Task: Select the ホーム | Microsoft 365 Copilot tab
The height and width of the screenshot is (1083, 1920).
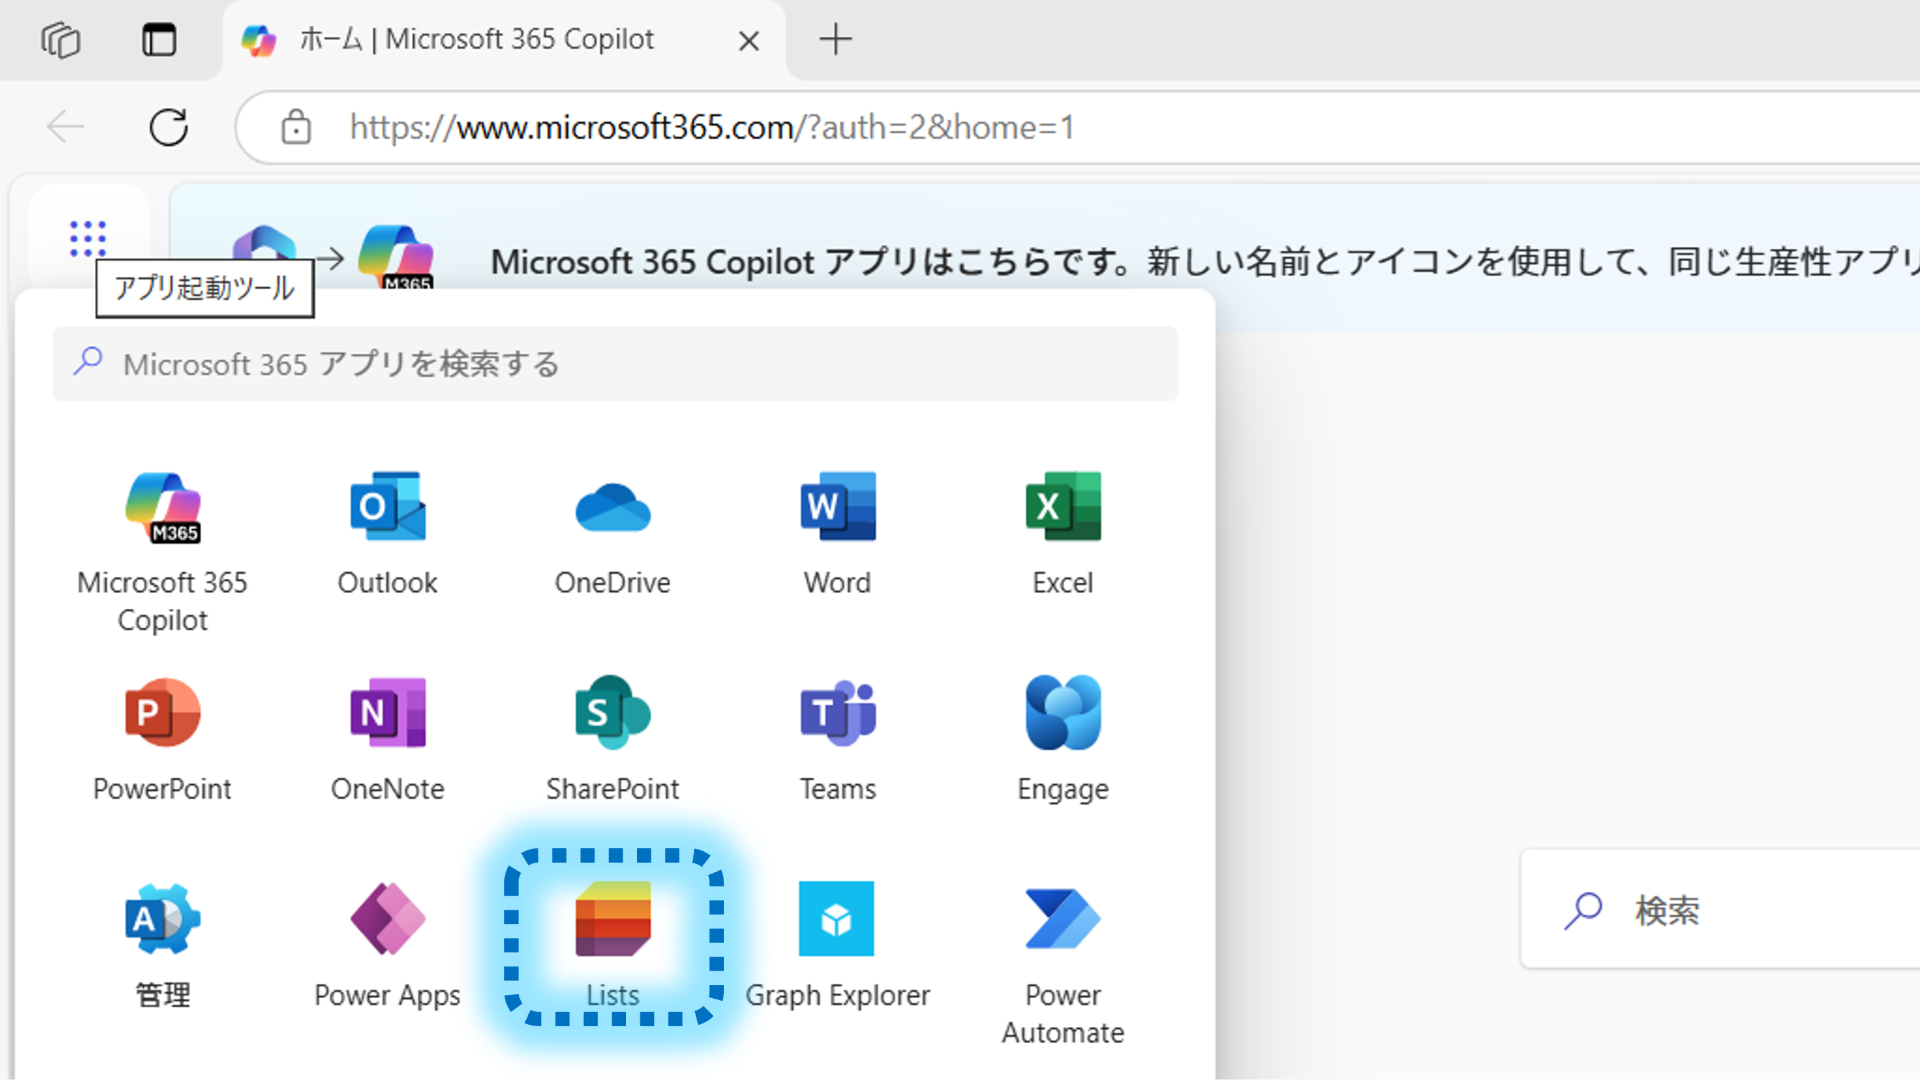Action: pyautogui.click(x=504, y=40)
